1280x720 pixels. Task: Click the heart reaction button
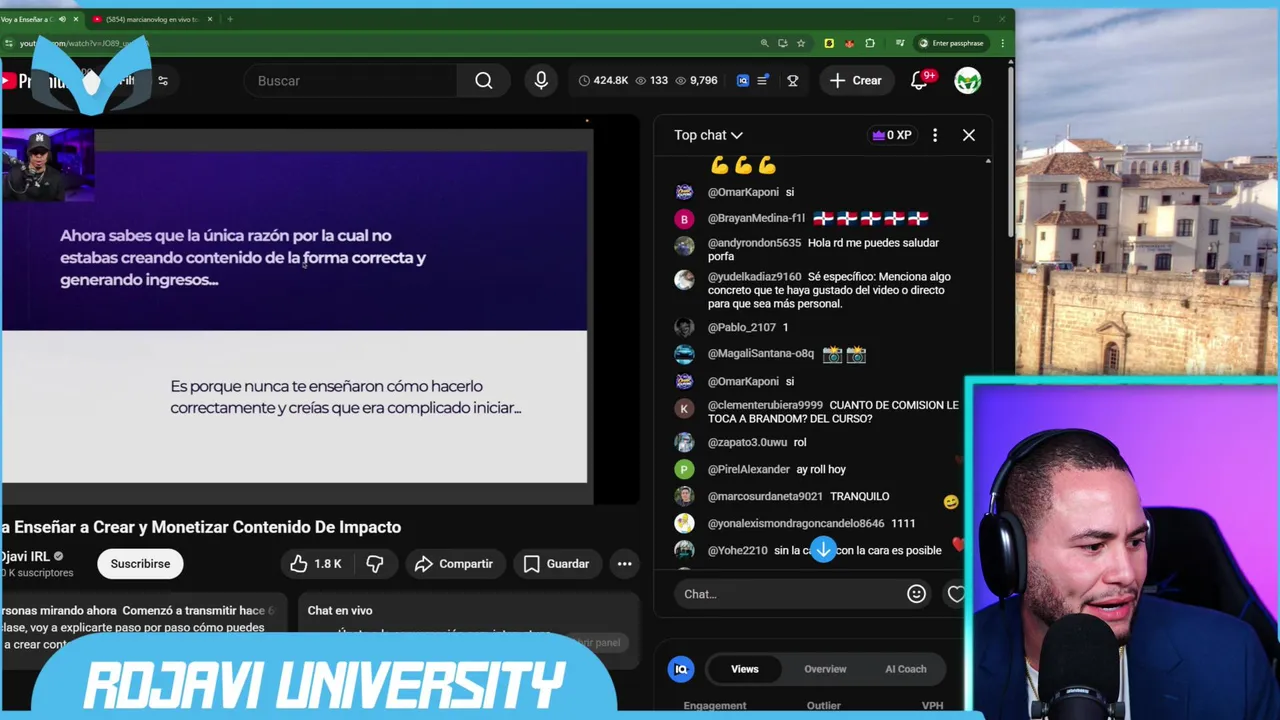click(x=956, y=594)
